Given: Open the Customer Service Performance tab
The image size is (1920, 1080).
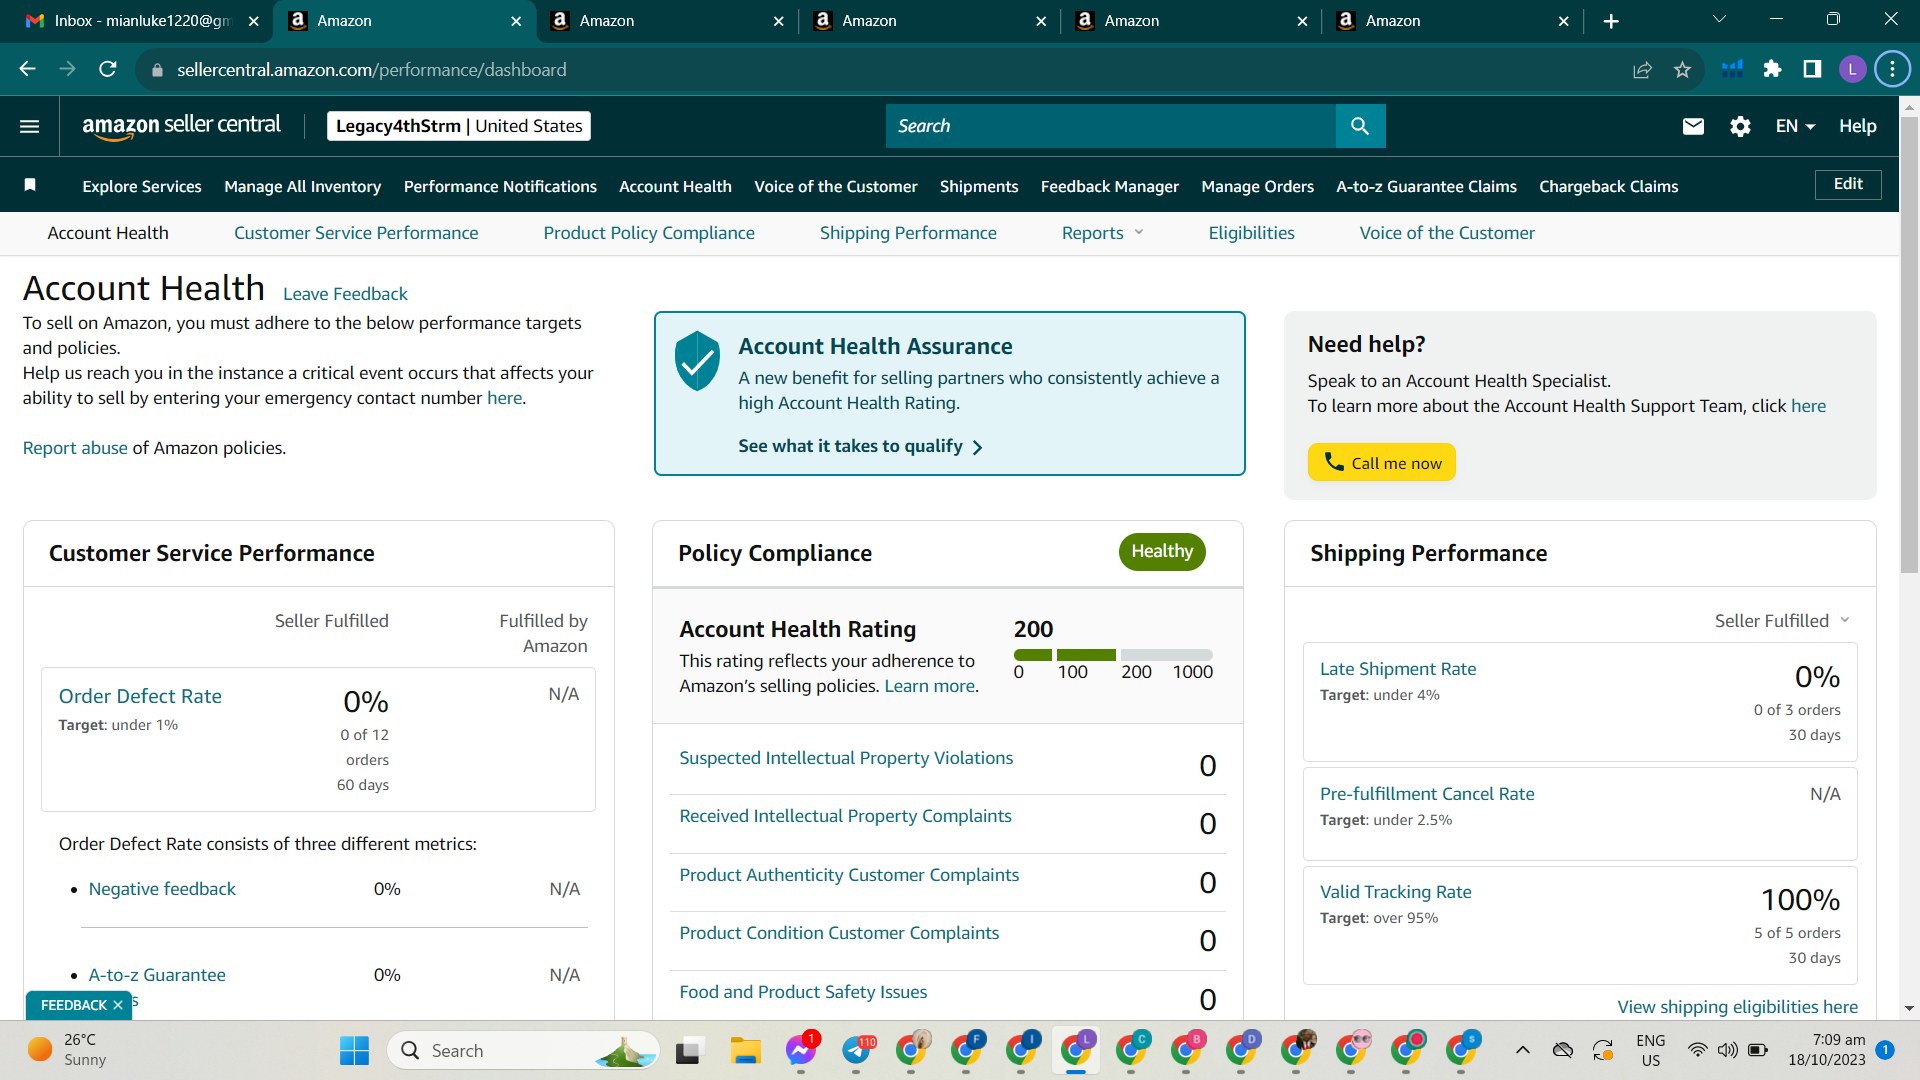Looking at the screenshot, I should [356, 233].
